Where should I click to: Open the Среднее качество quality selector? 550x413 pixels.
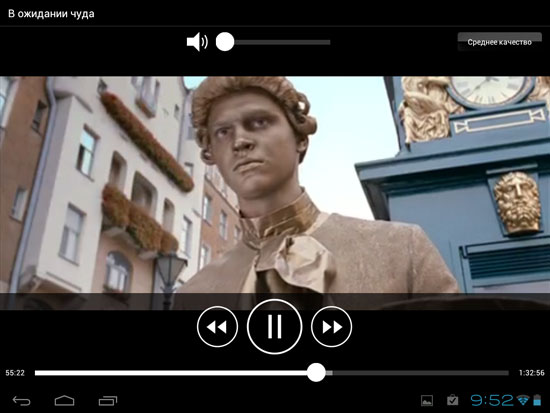tap(499, 42)
